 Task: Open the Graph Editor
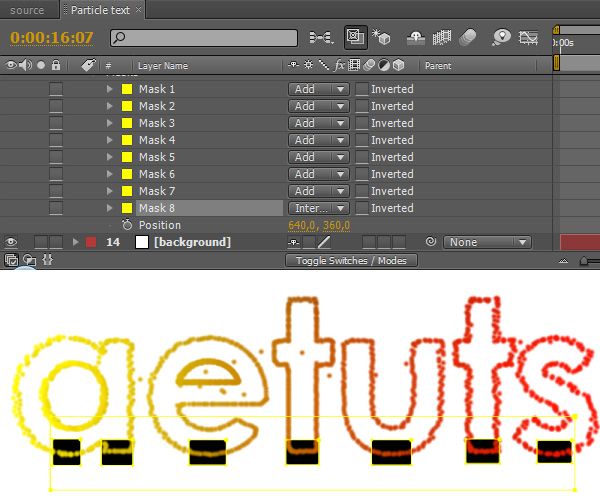(528, 37)
